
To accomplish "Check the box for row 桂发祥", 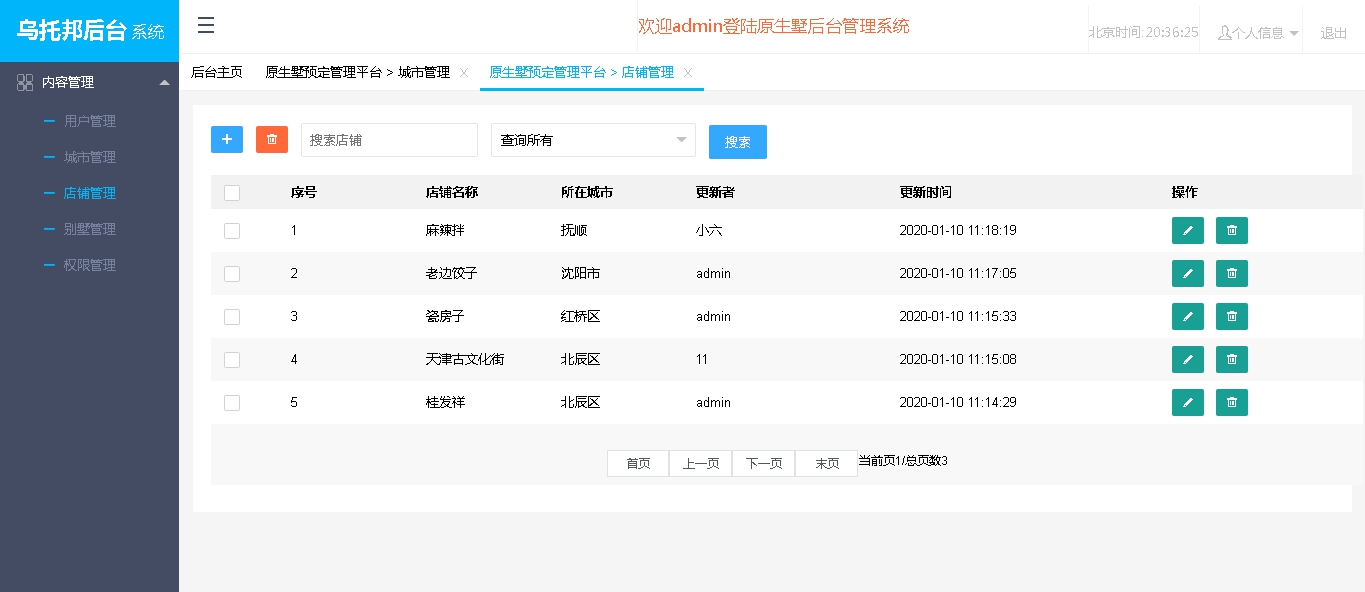I will click(232, 403).
